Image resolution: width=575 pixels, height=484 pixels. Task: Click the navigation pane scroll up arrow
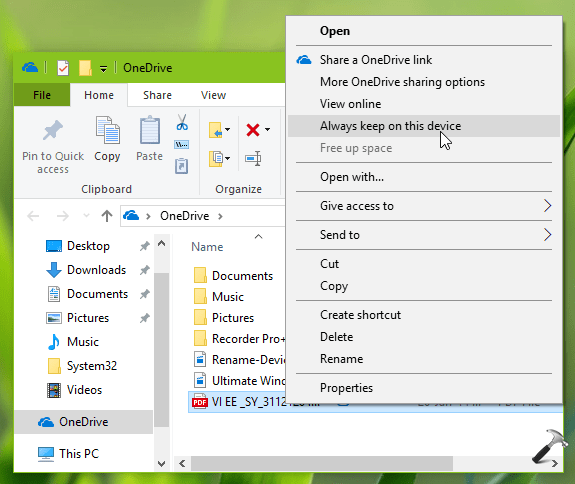pos(161,243)
